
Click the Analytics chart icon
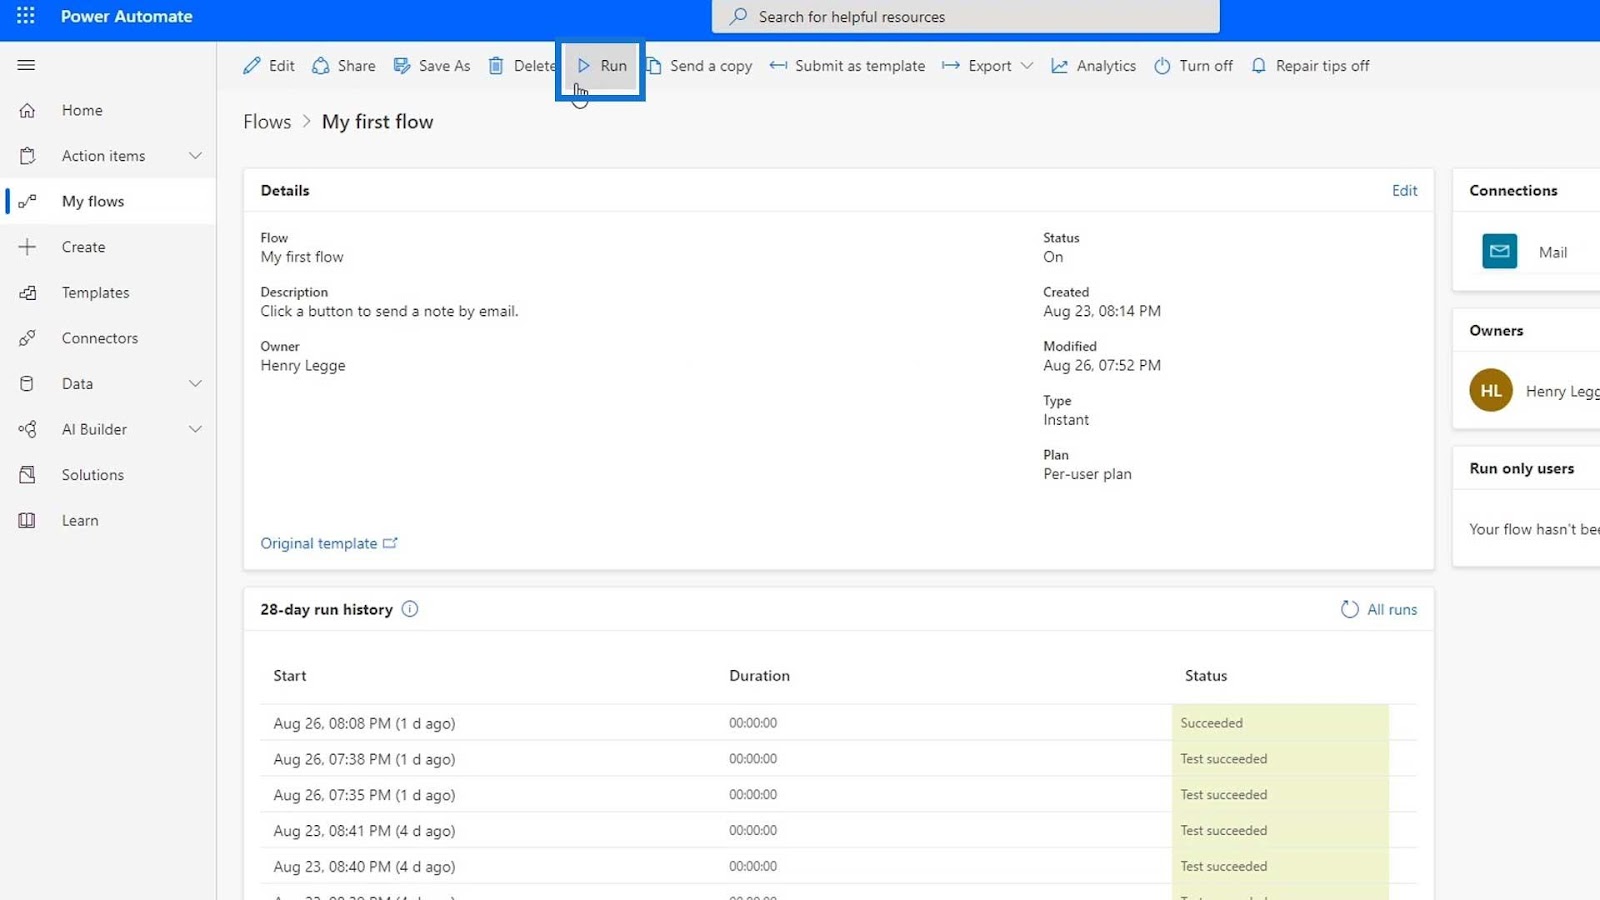(1059, 66)
